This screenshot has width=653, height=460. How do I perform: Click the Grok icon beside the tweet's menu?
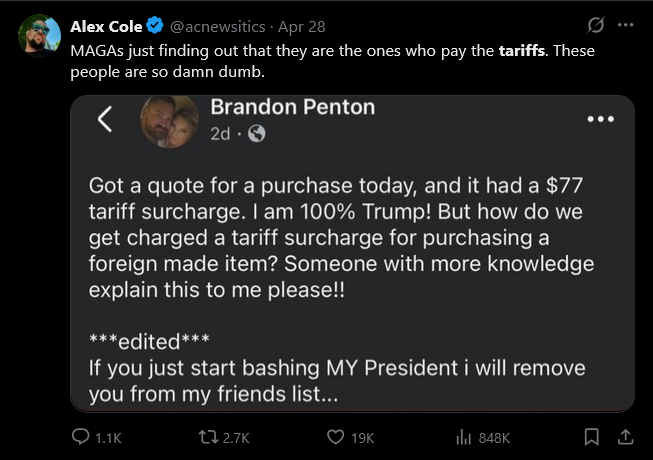tap(596, 25)
